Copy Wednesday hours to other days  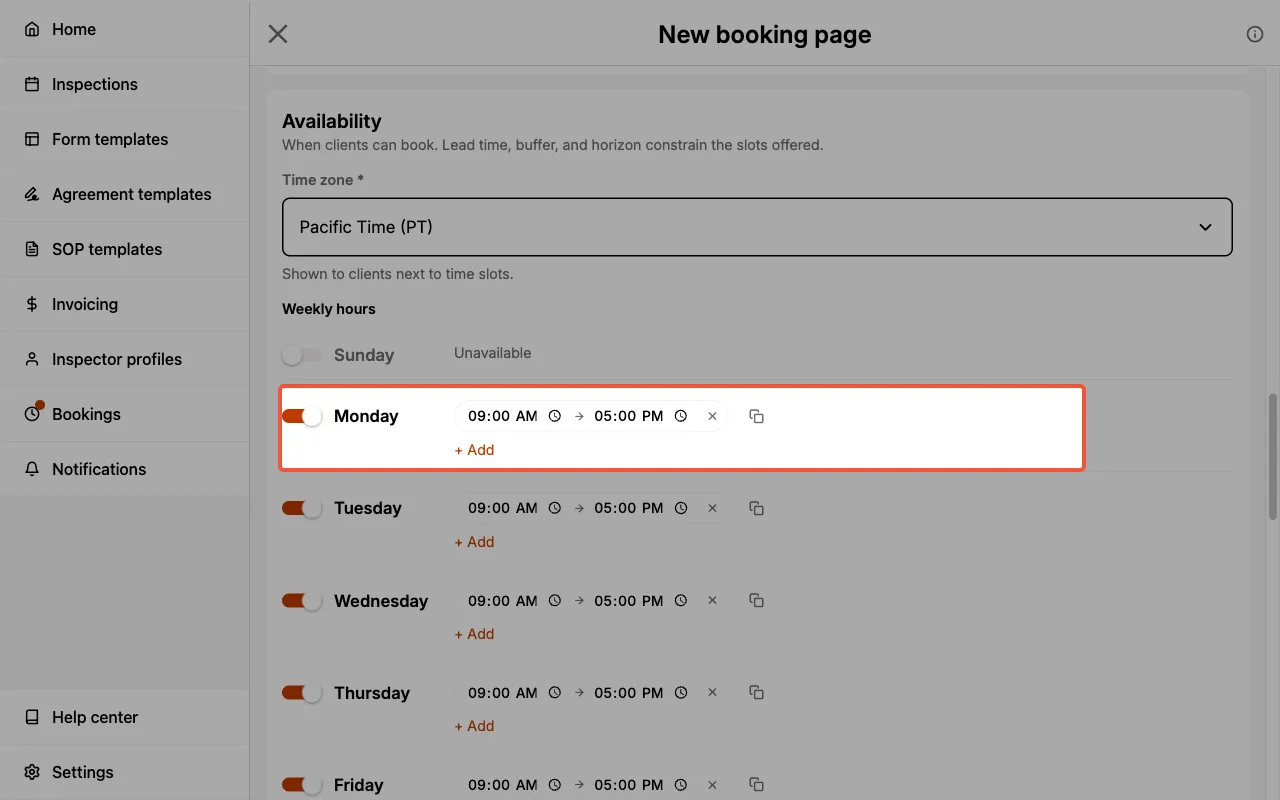757,601
